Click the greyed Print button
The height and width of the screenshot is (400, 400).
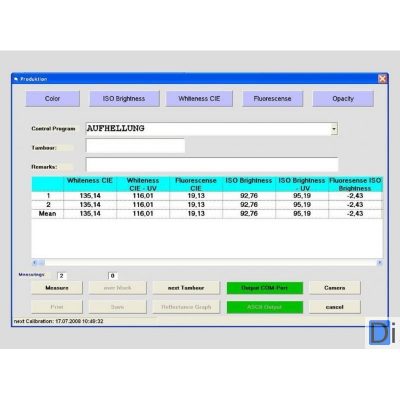[x=57, y=307]
